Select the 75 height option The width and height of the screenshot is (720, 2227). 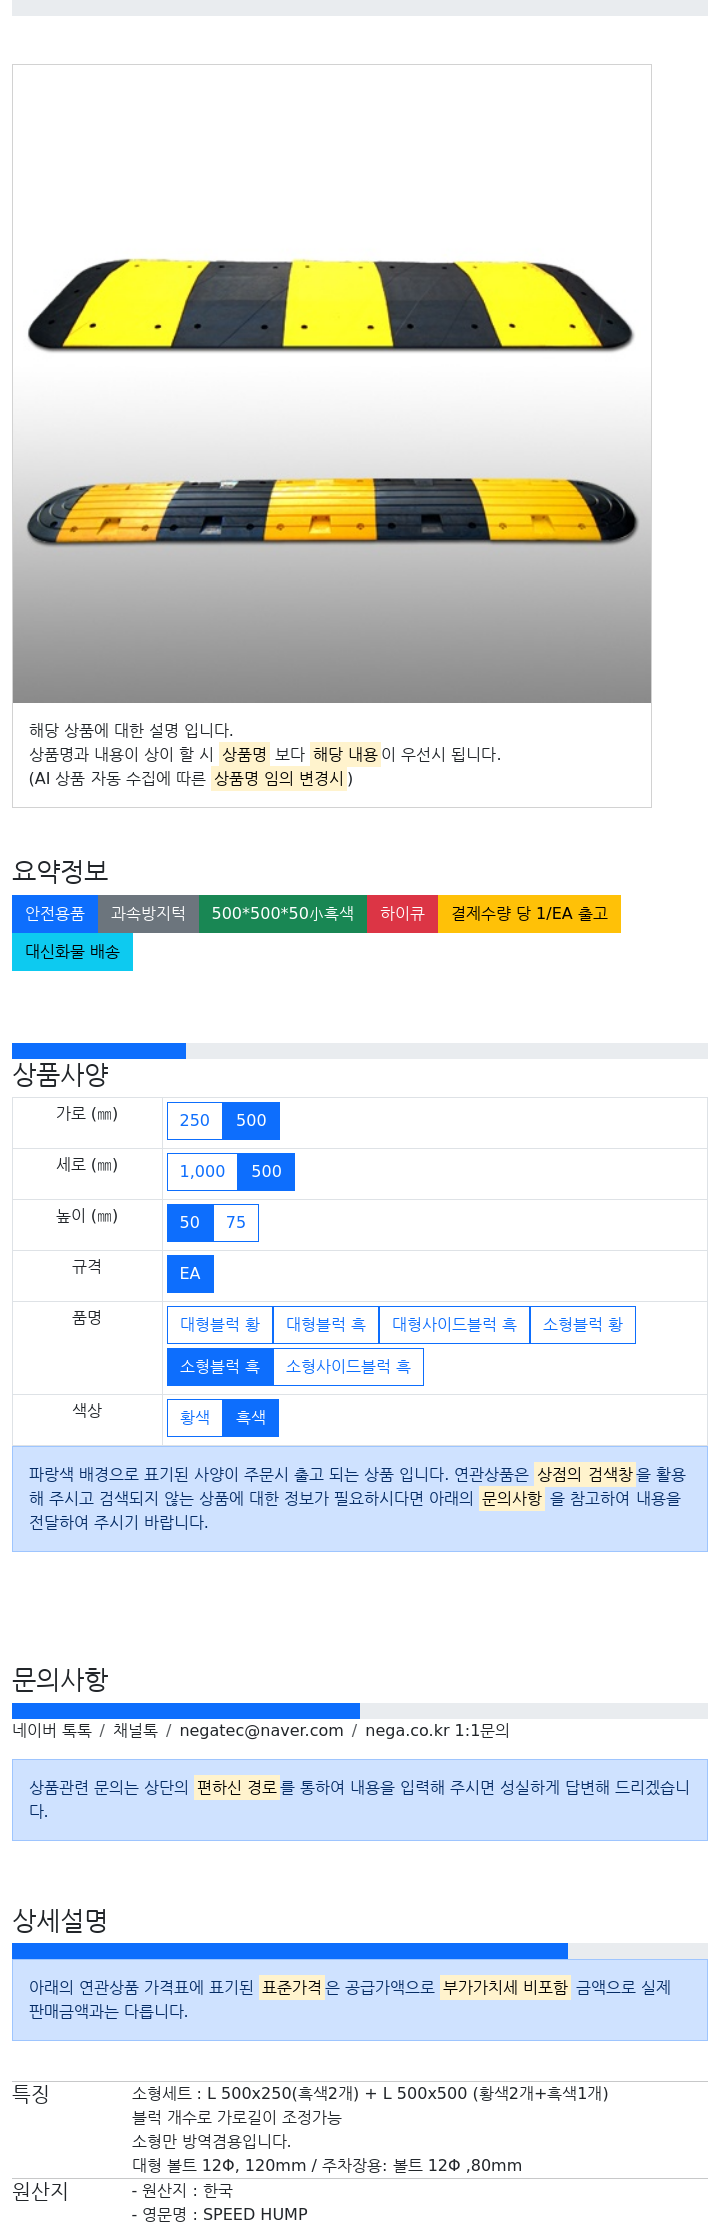point(236,1223)
